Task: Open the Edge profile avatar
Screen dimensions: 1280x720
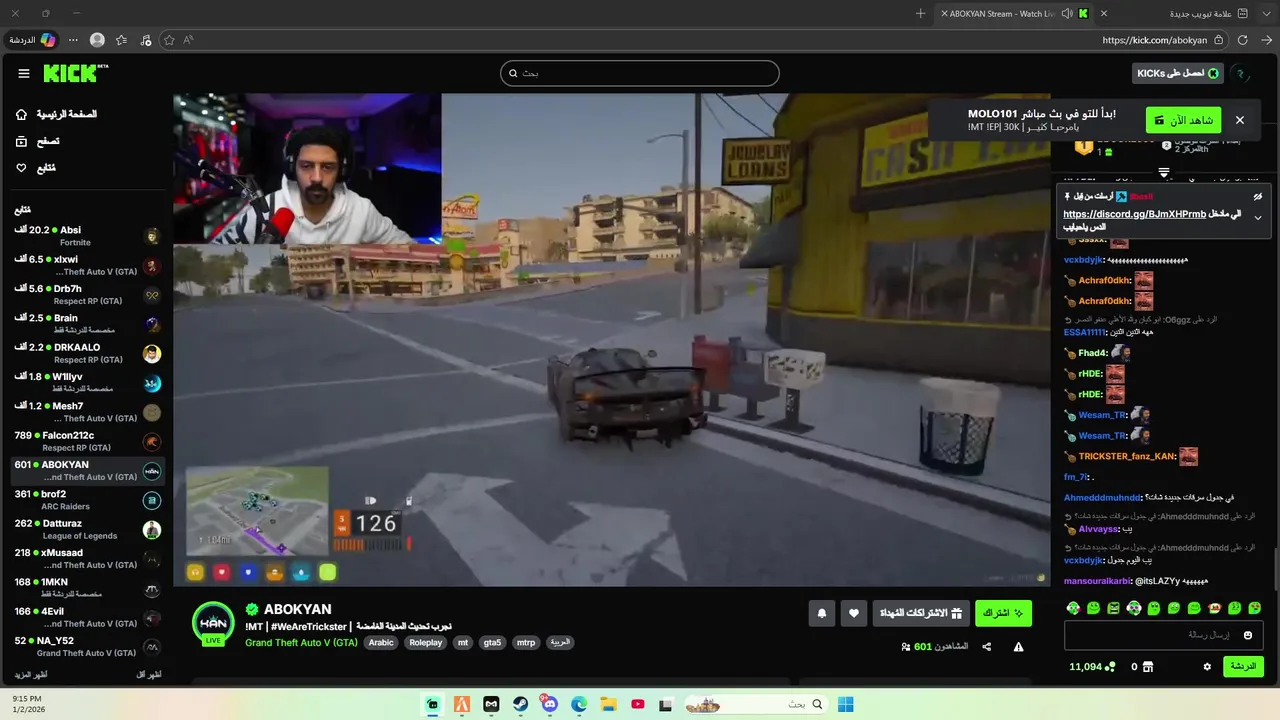Action: 97,40
